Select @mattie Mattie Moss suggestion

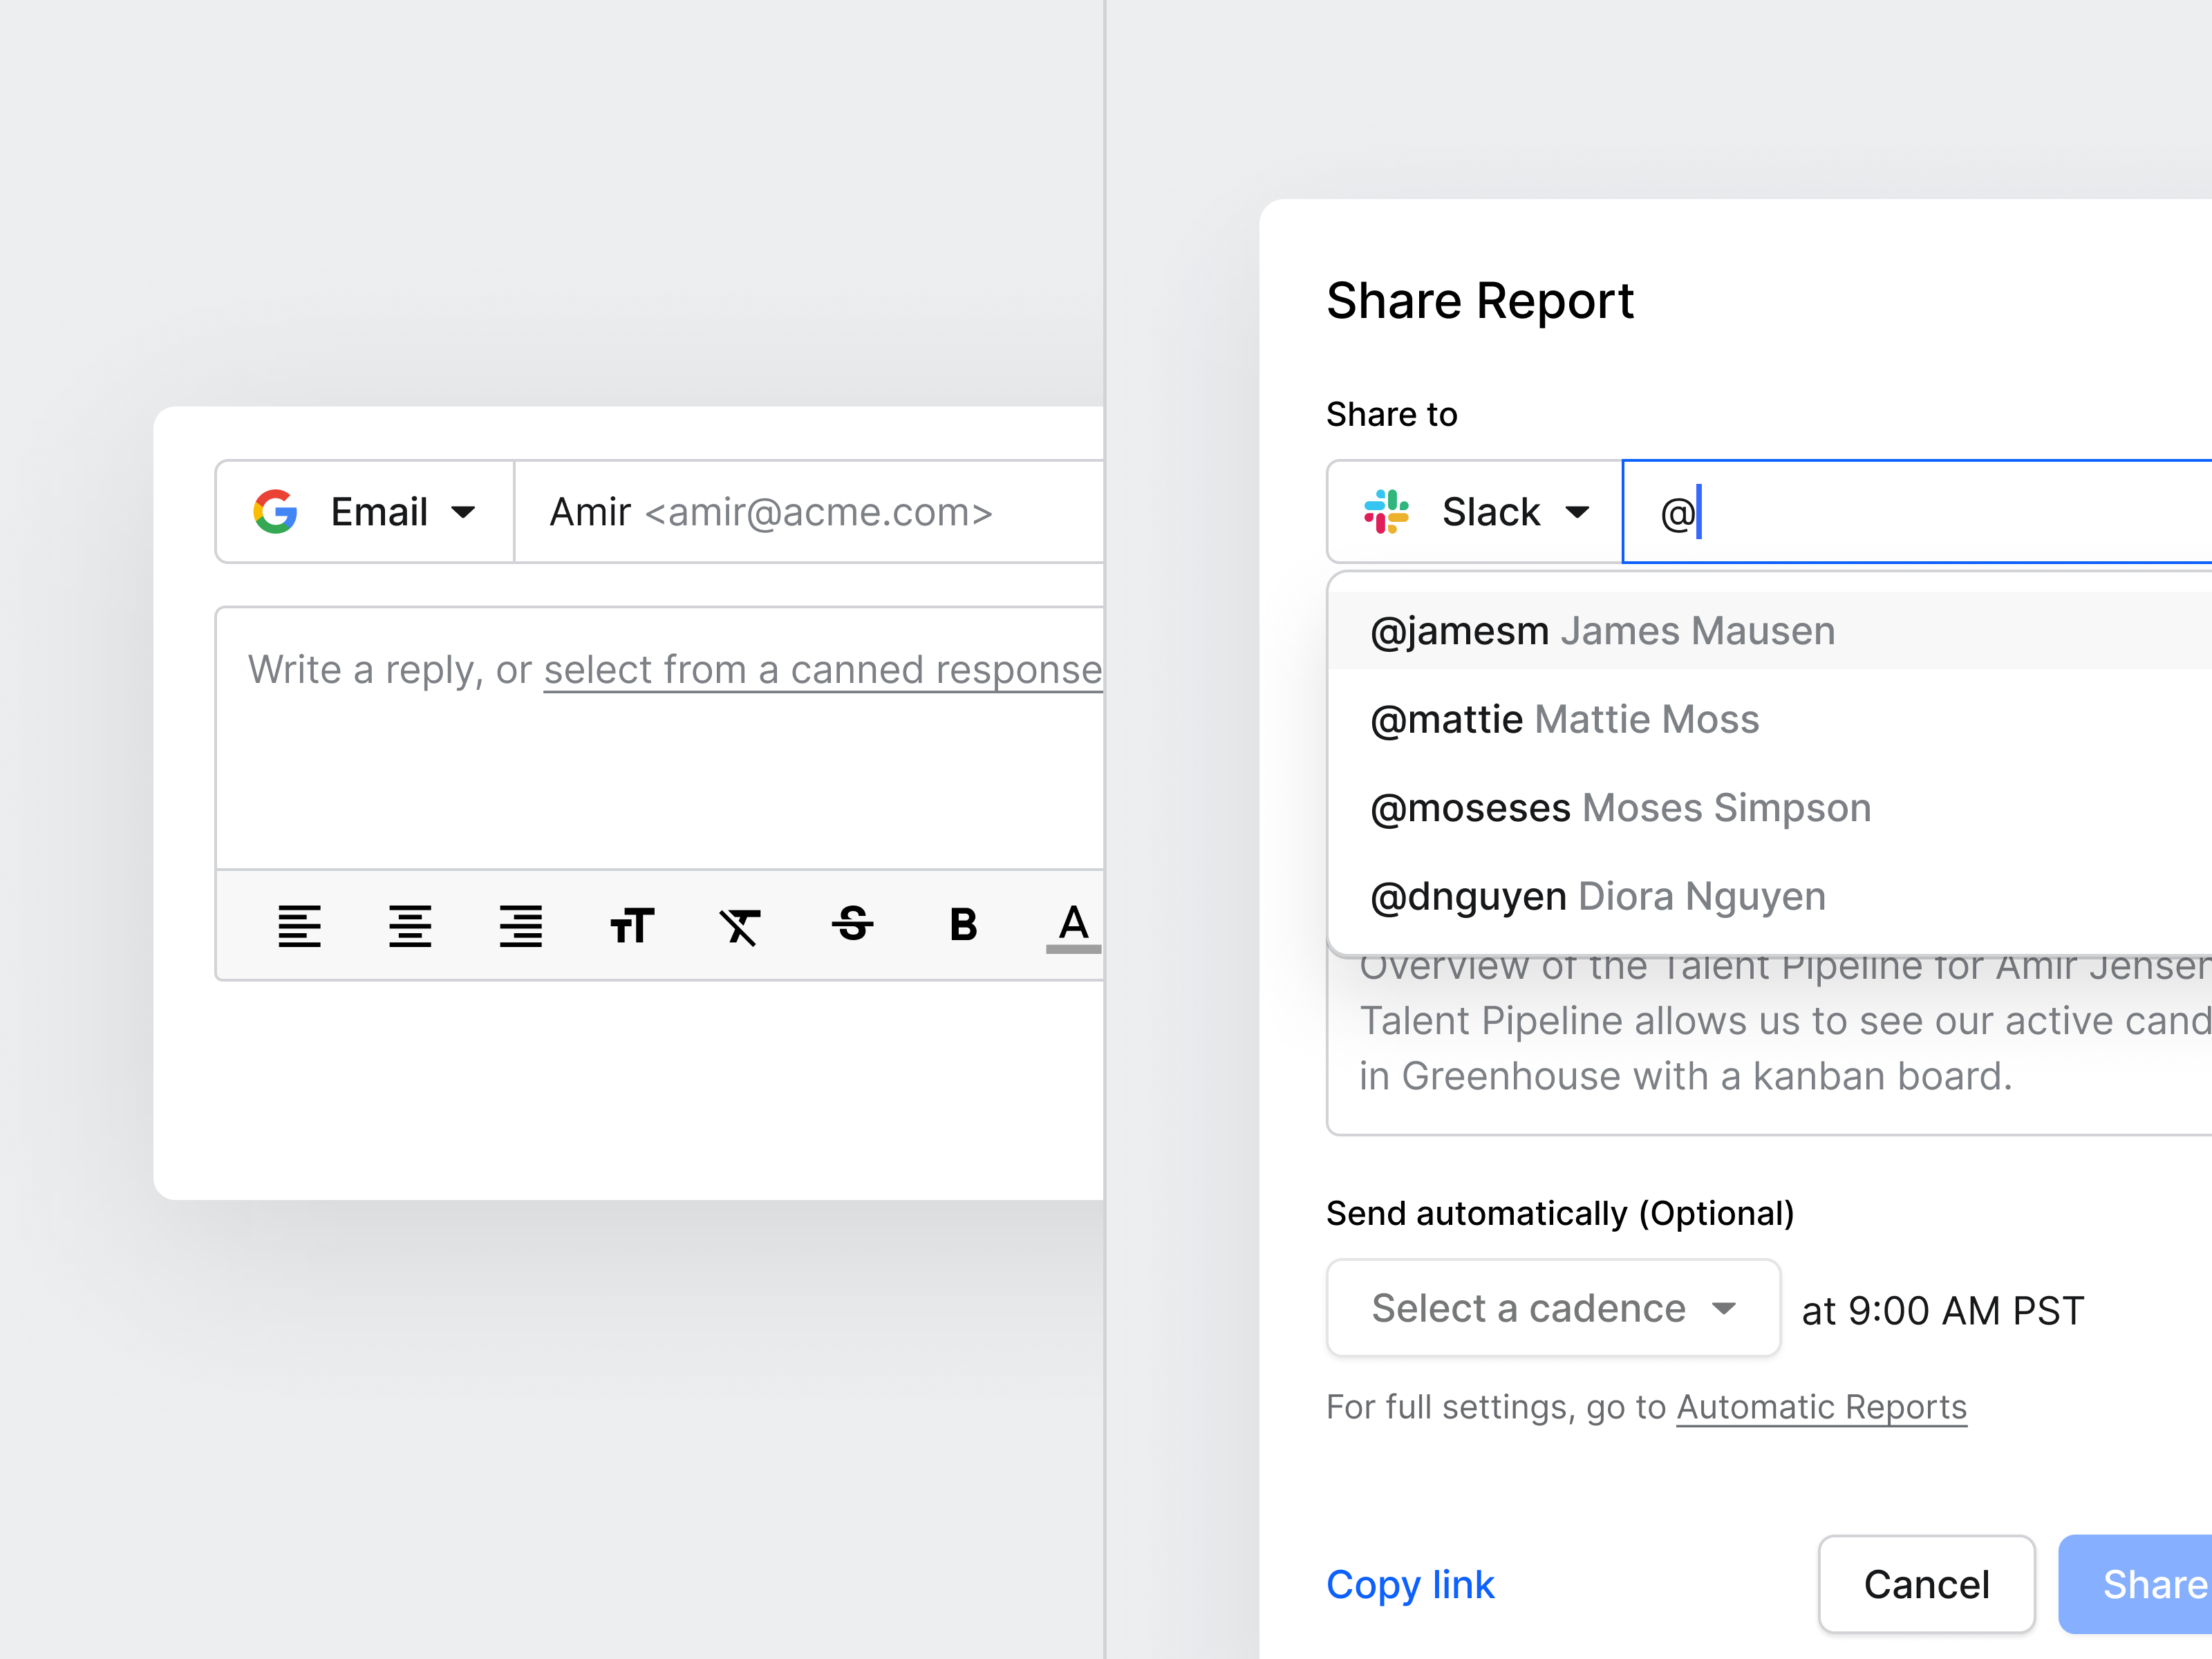point(1770,720)
